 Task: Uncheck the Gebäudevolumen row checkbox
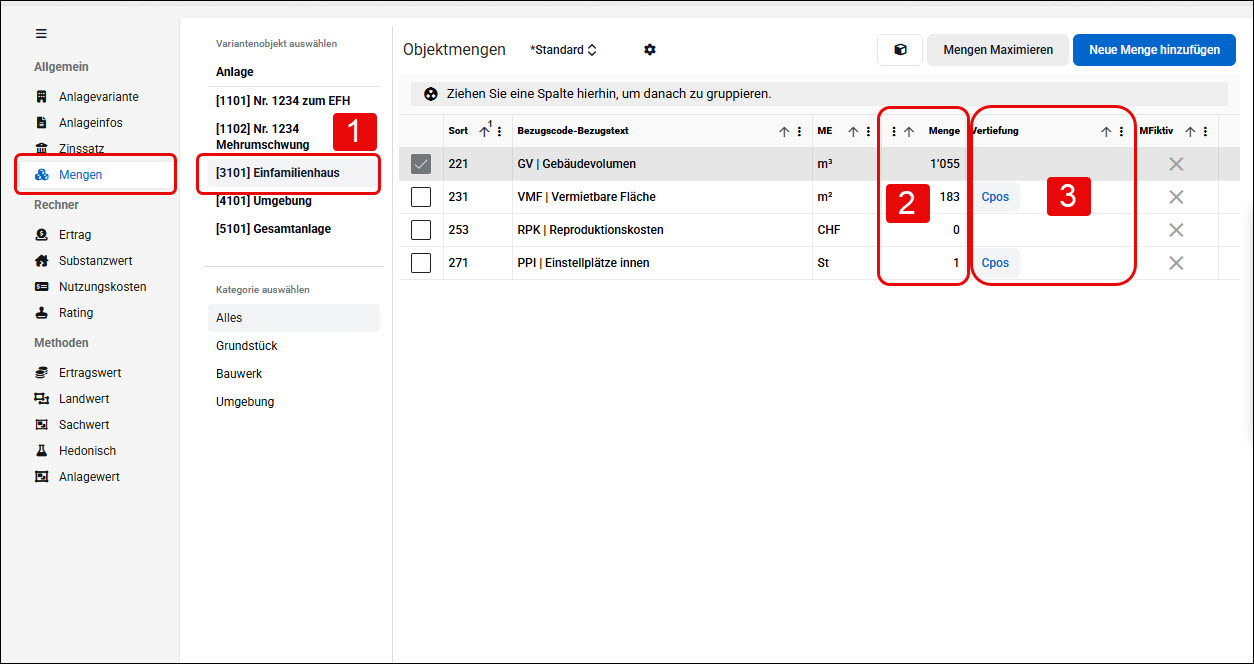click(x=421, y=164)
